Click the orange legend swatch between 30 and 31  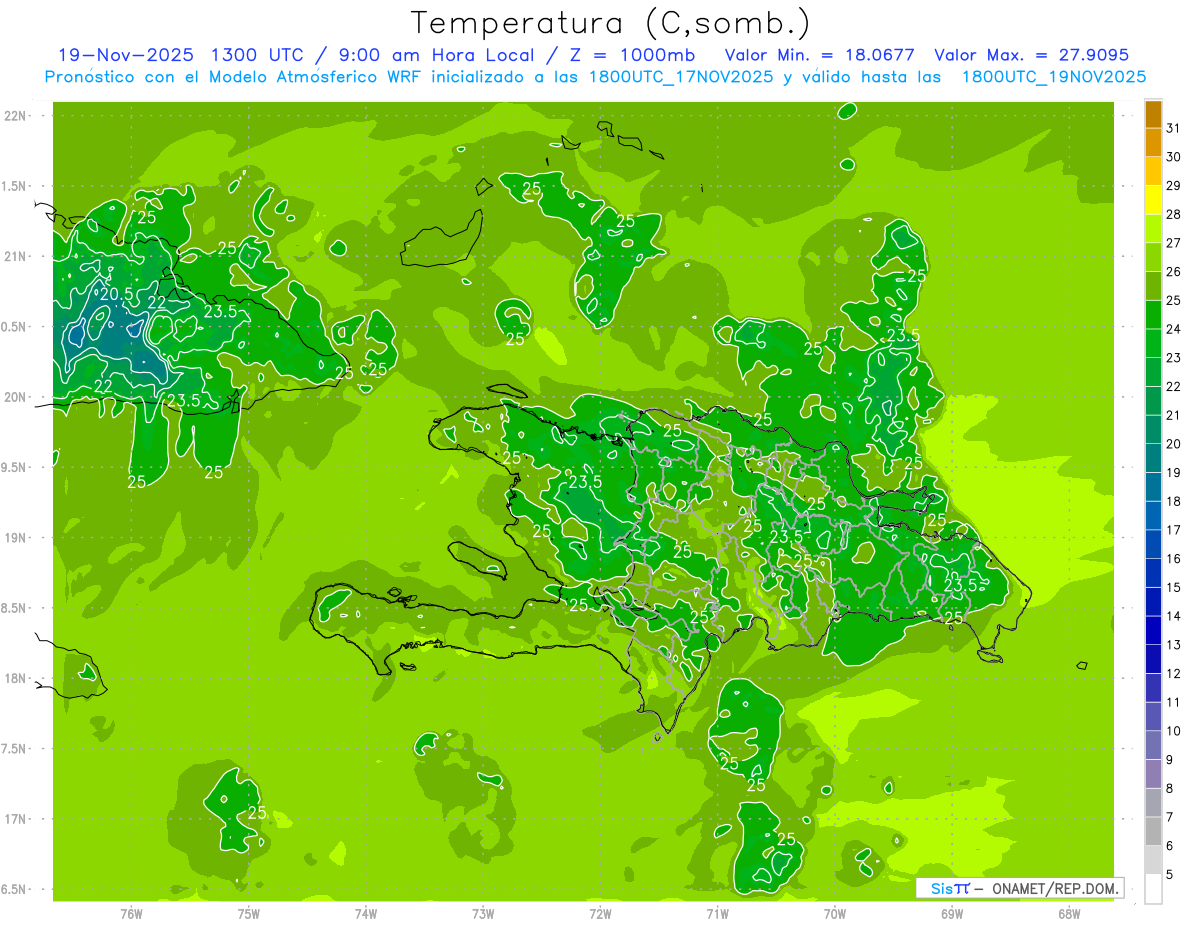pos(1153,143)
